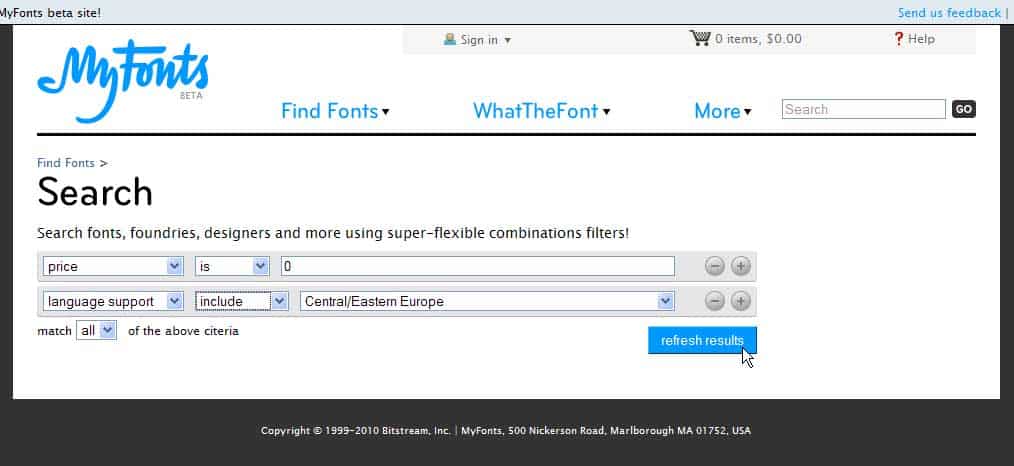Open the WhatTheFont menu

pyautogui.click(x=541, y=111)
